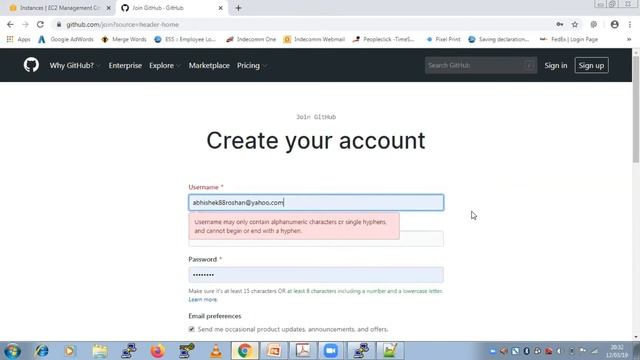This screenshot has width=640, height=360.
Task: Switch to Chrome in the taskbar
Action: tap(244, 351)
